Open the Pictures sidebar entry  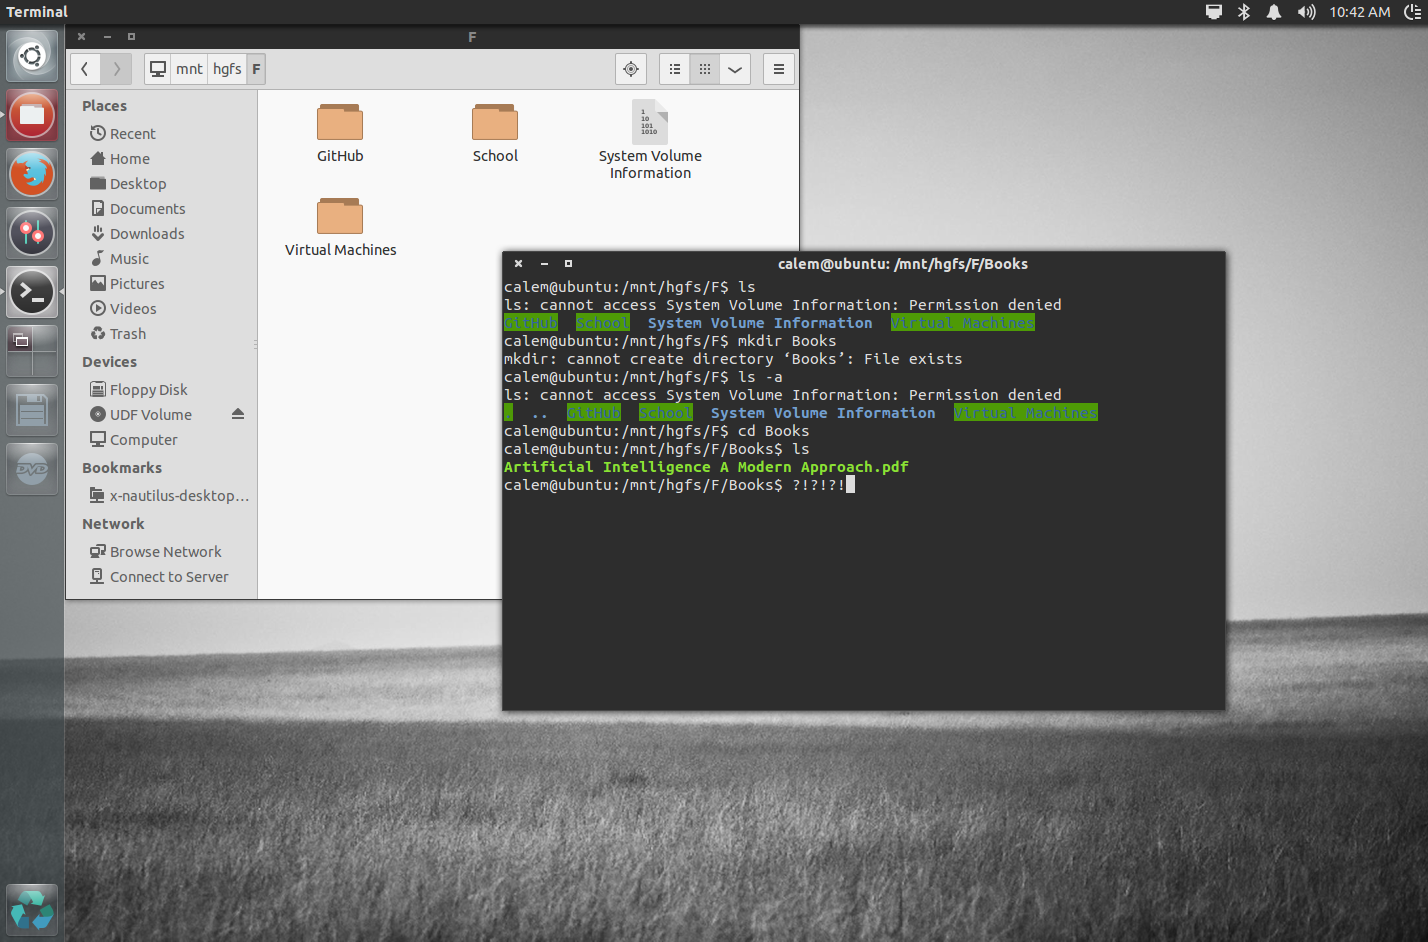point(134,283)
